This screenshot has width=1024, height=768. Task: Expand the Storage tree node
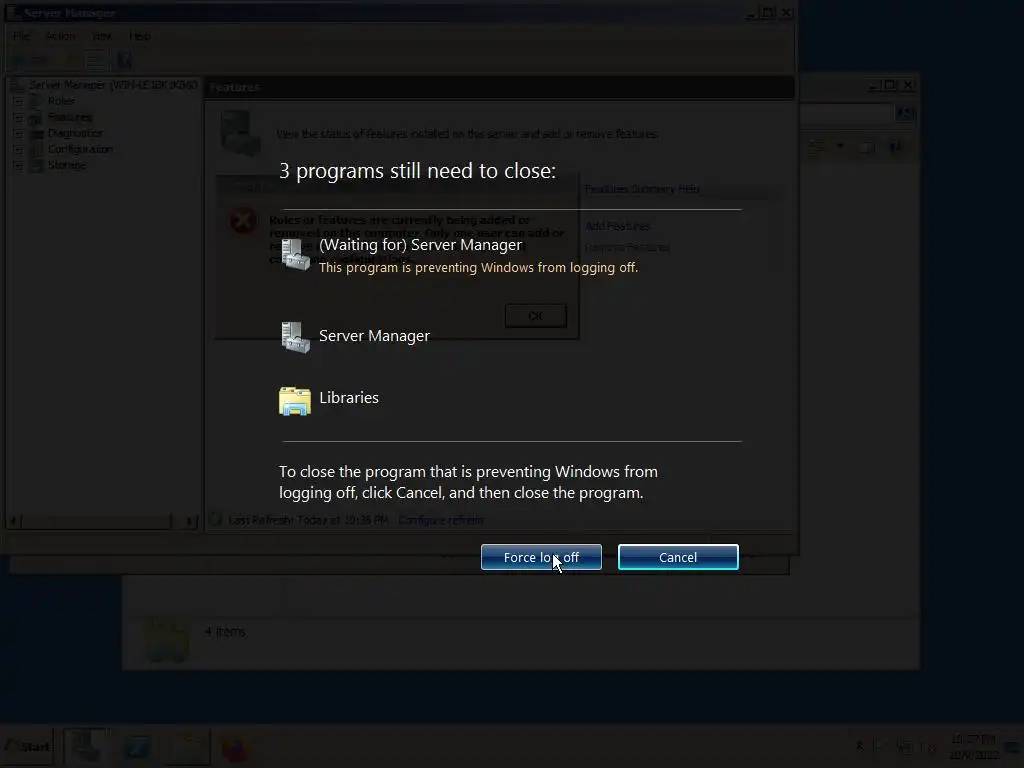[18, 165]
